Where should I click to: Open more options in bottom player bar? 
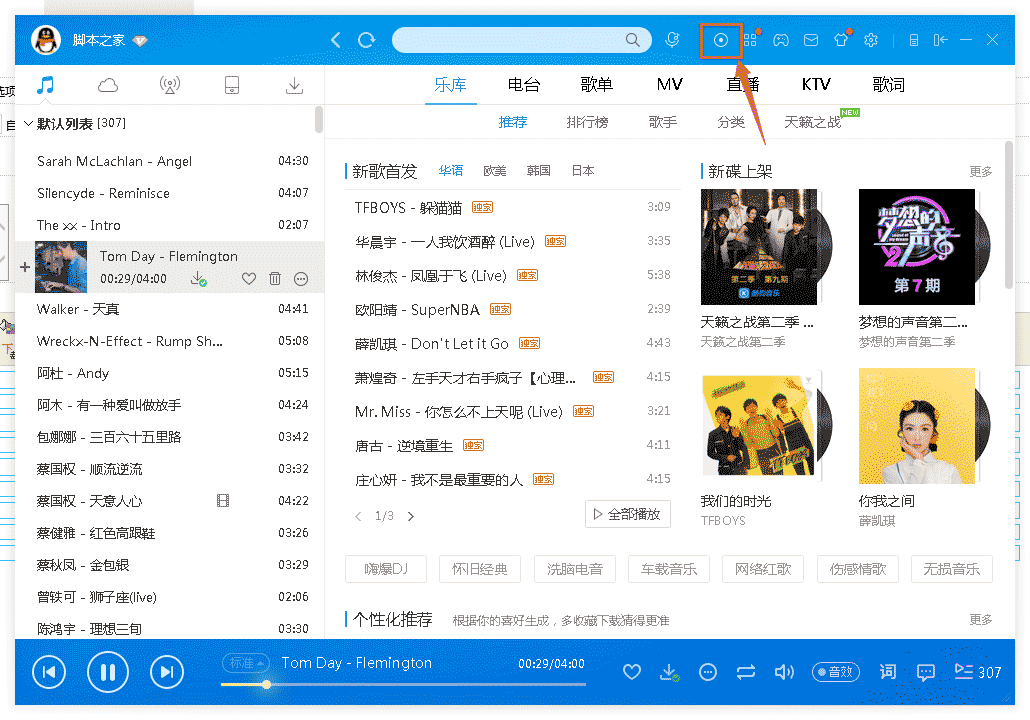click(707, 671)
